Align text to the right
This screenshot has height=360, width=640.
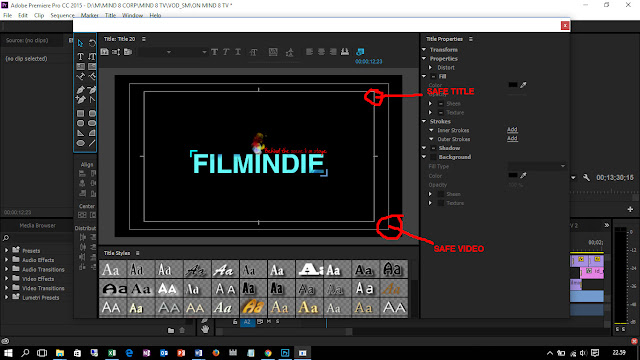(x=333, y=52)
